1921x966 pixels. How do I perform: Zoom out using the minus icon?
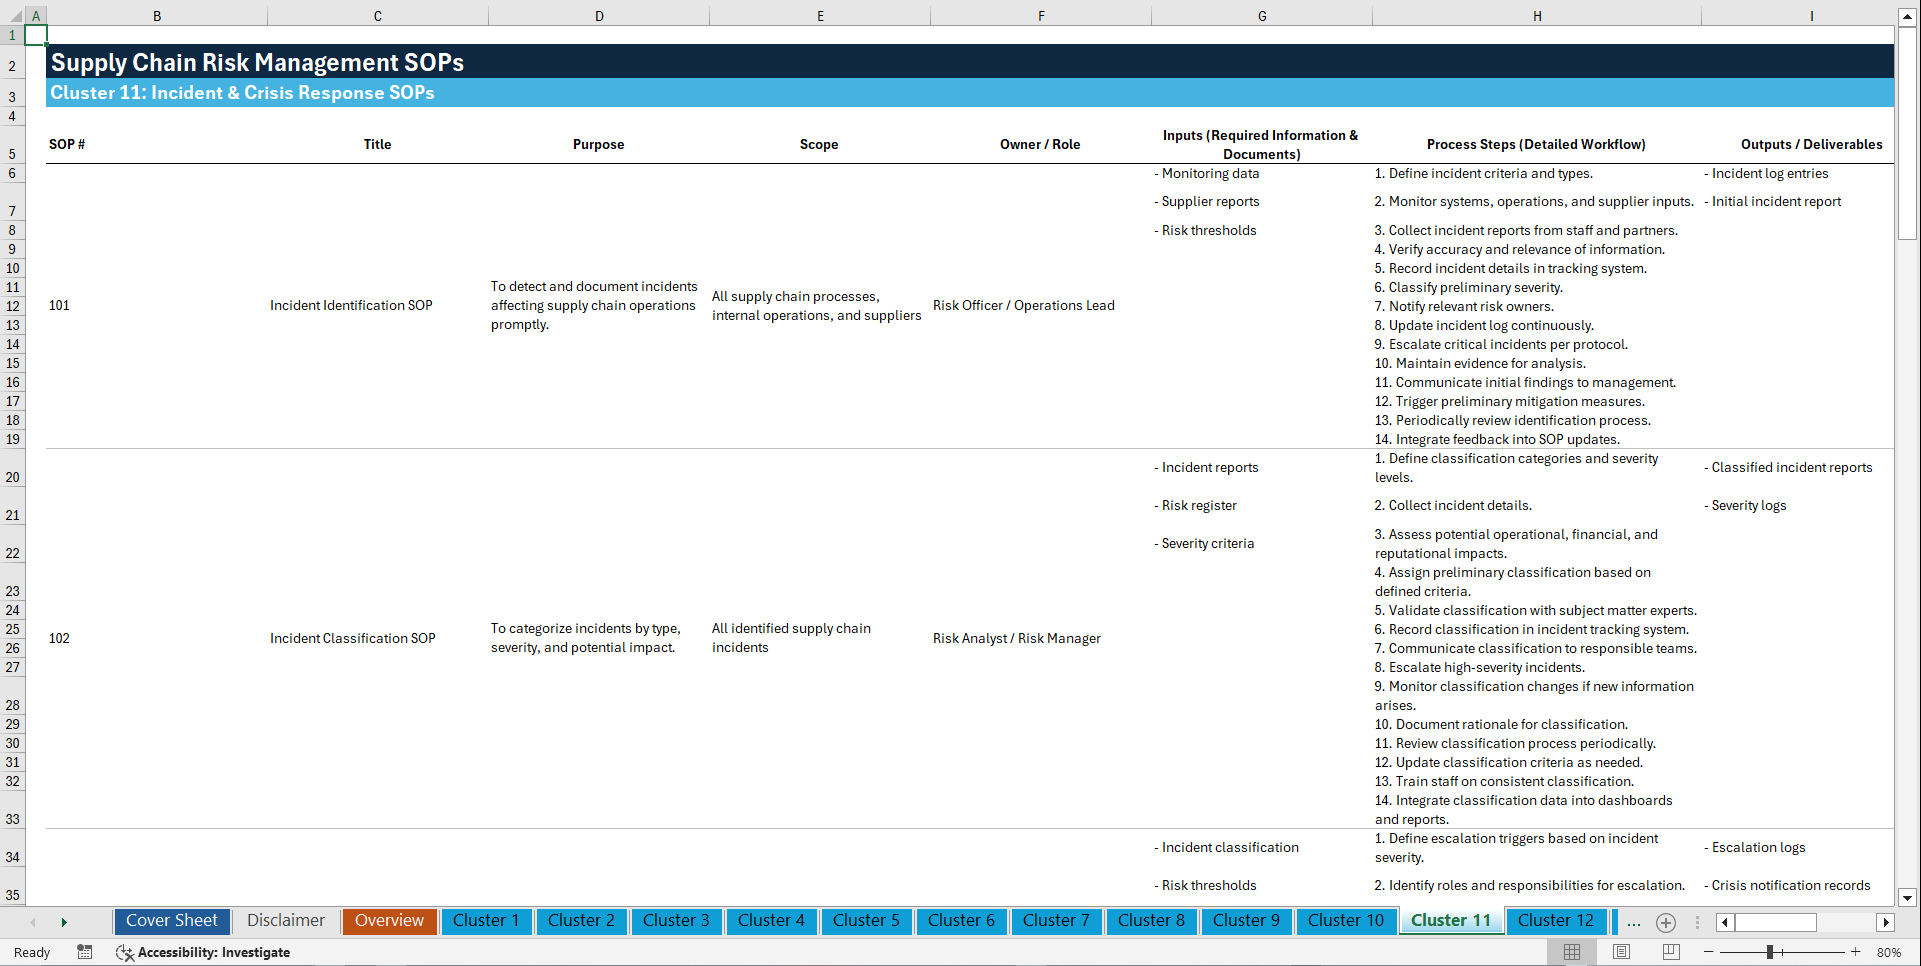tap(1709, 952)
